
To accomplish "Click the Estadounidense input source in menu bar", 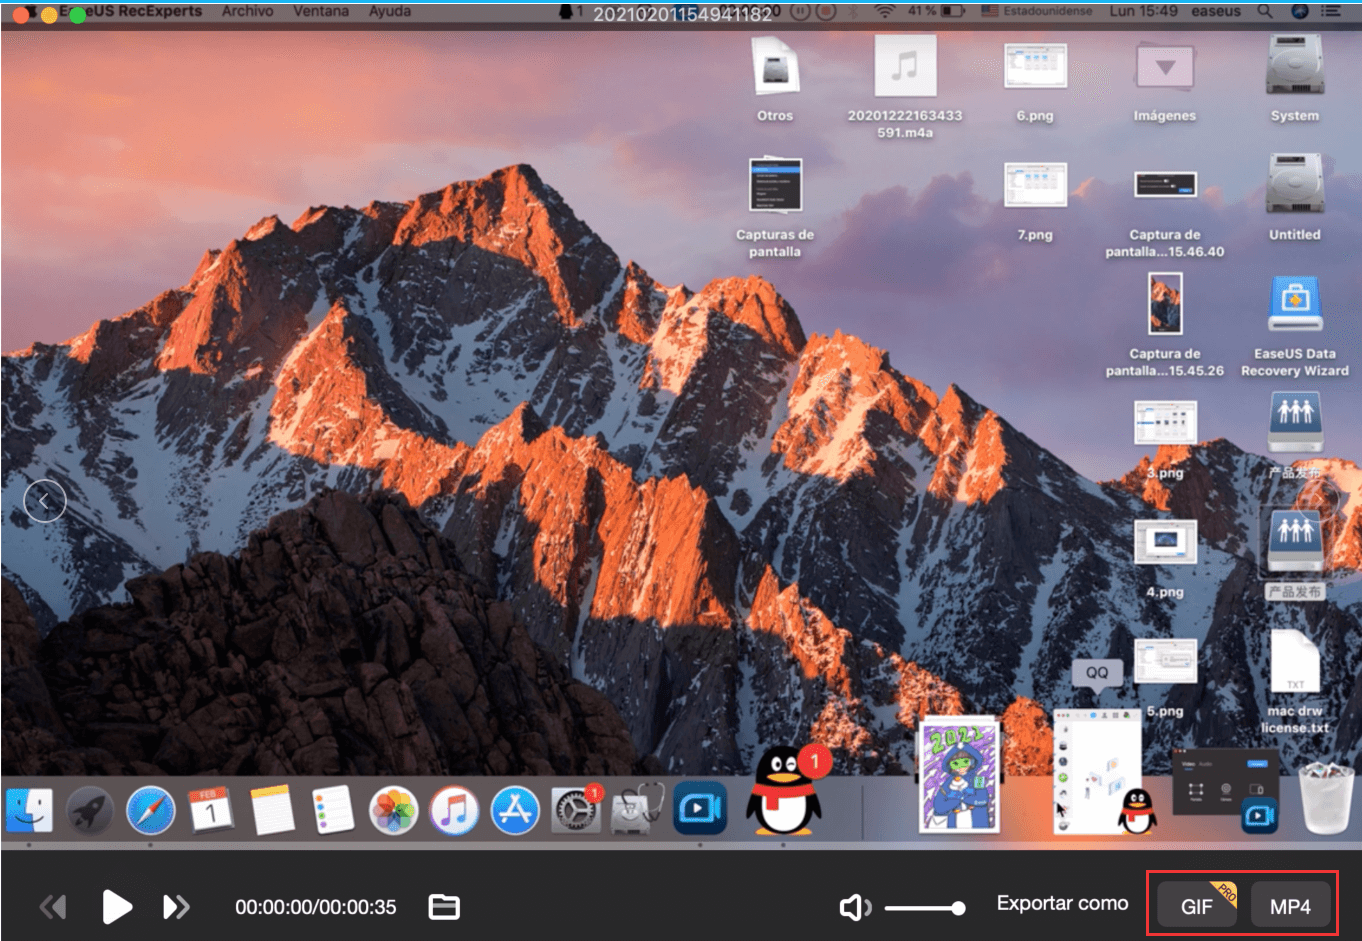I will (1037, 11).
